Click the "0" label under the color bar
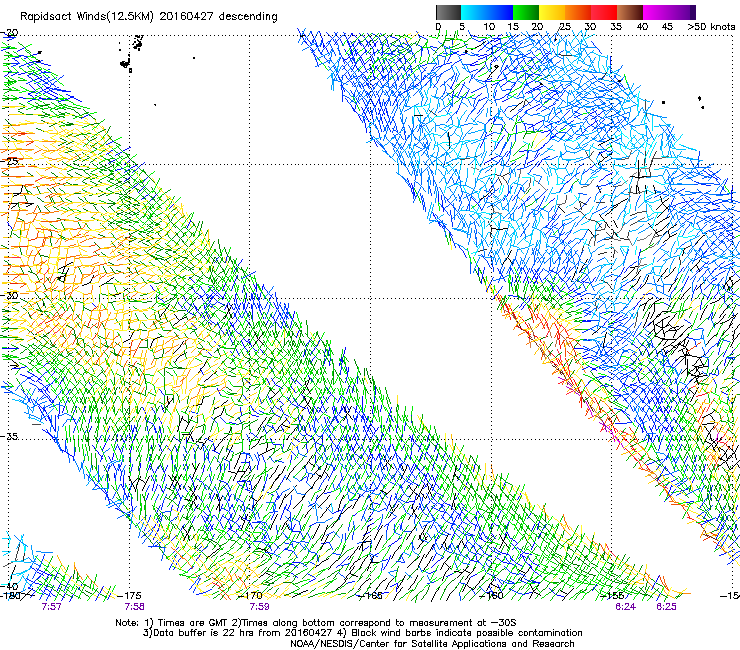The width and height of the screenshot is (740, 650). [x=439, y=27]
